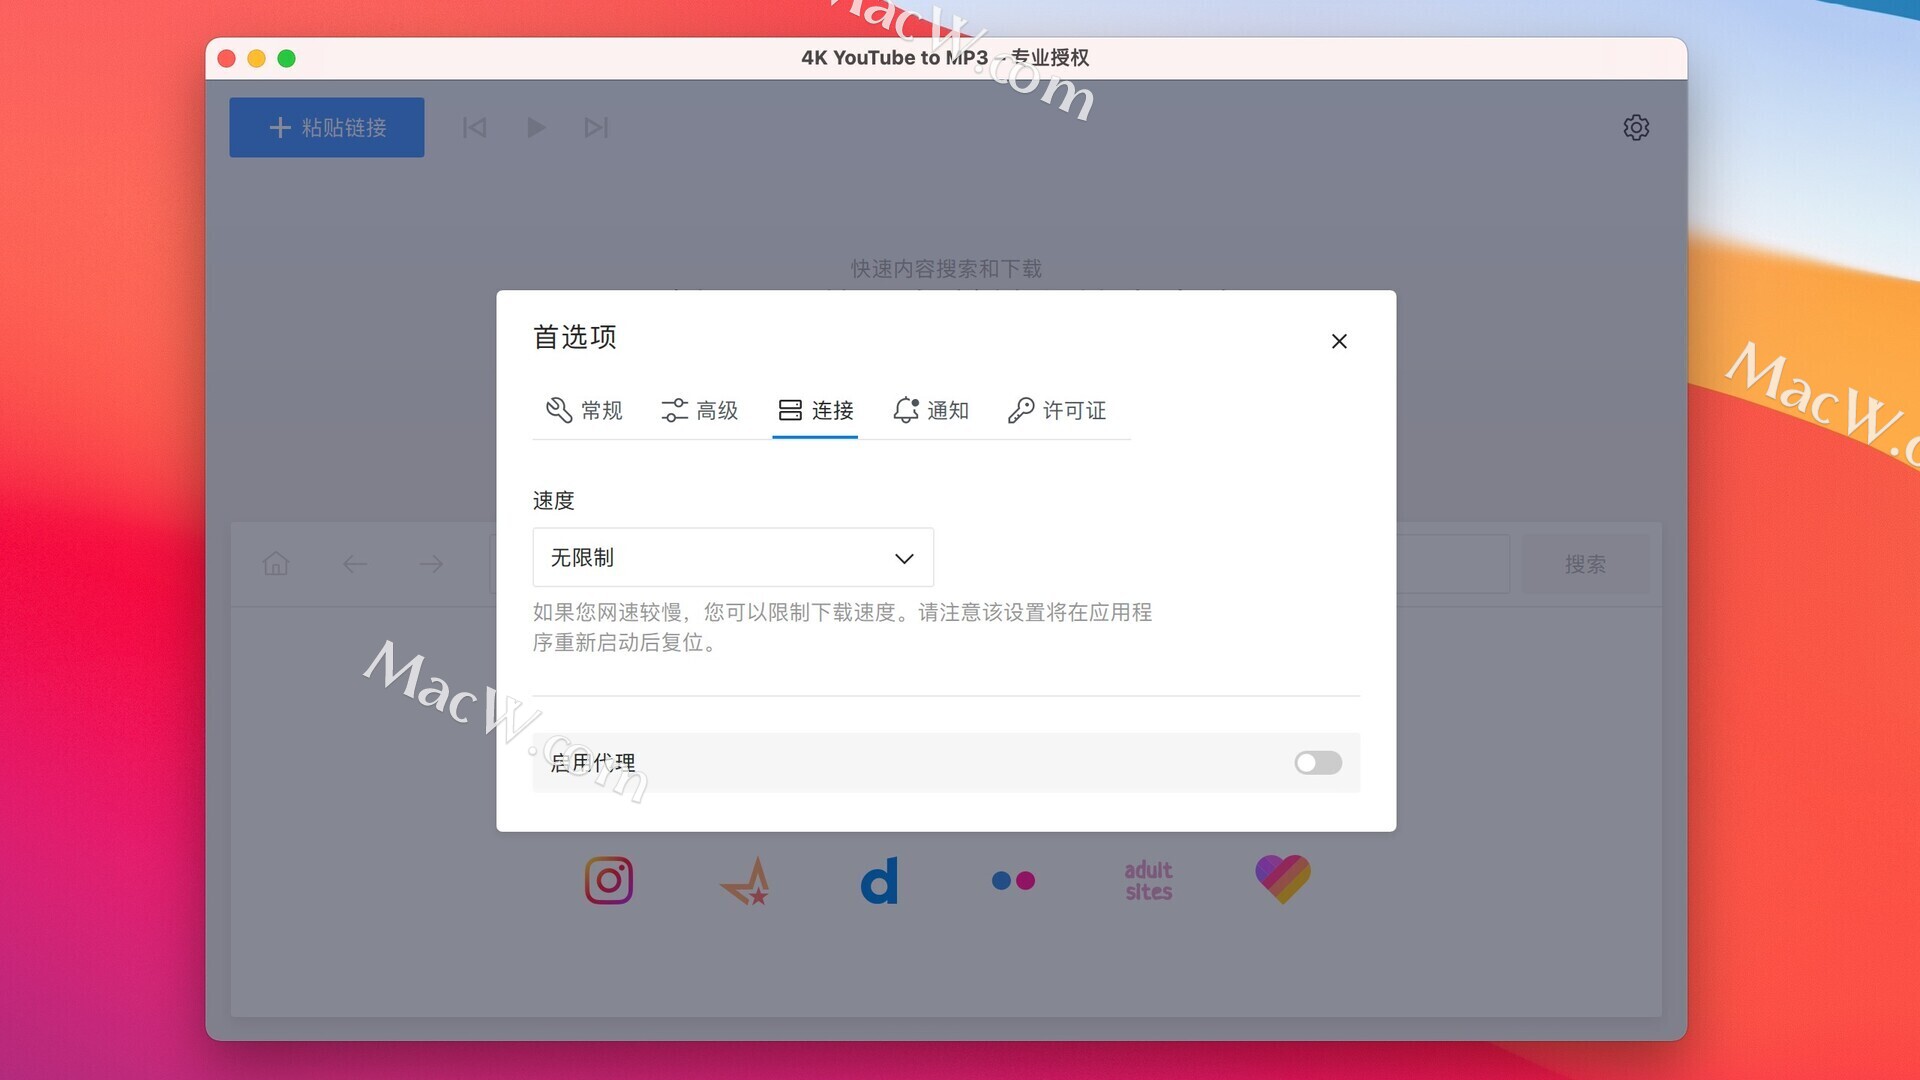The width and height of the screenshot is (1920, 1080).
Task: Skip to next track in toolbar
Action: [x=596, y=127]
